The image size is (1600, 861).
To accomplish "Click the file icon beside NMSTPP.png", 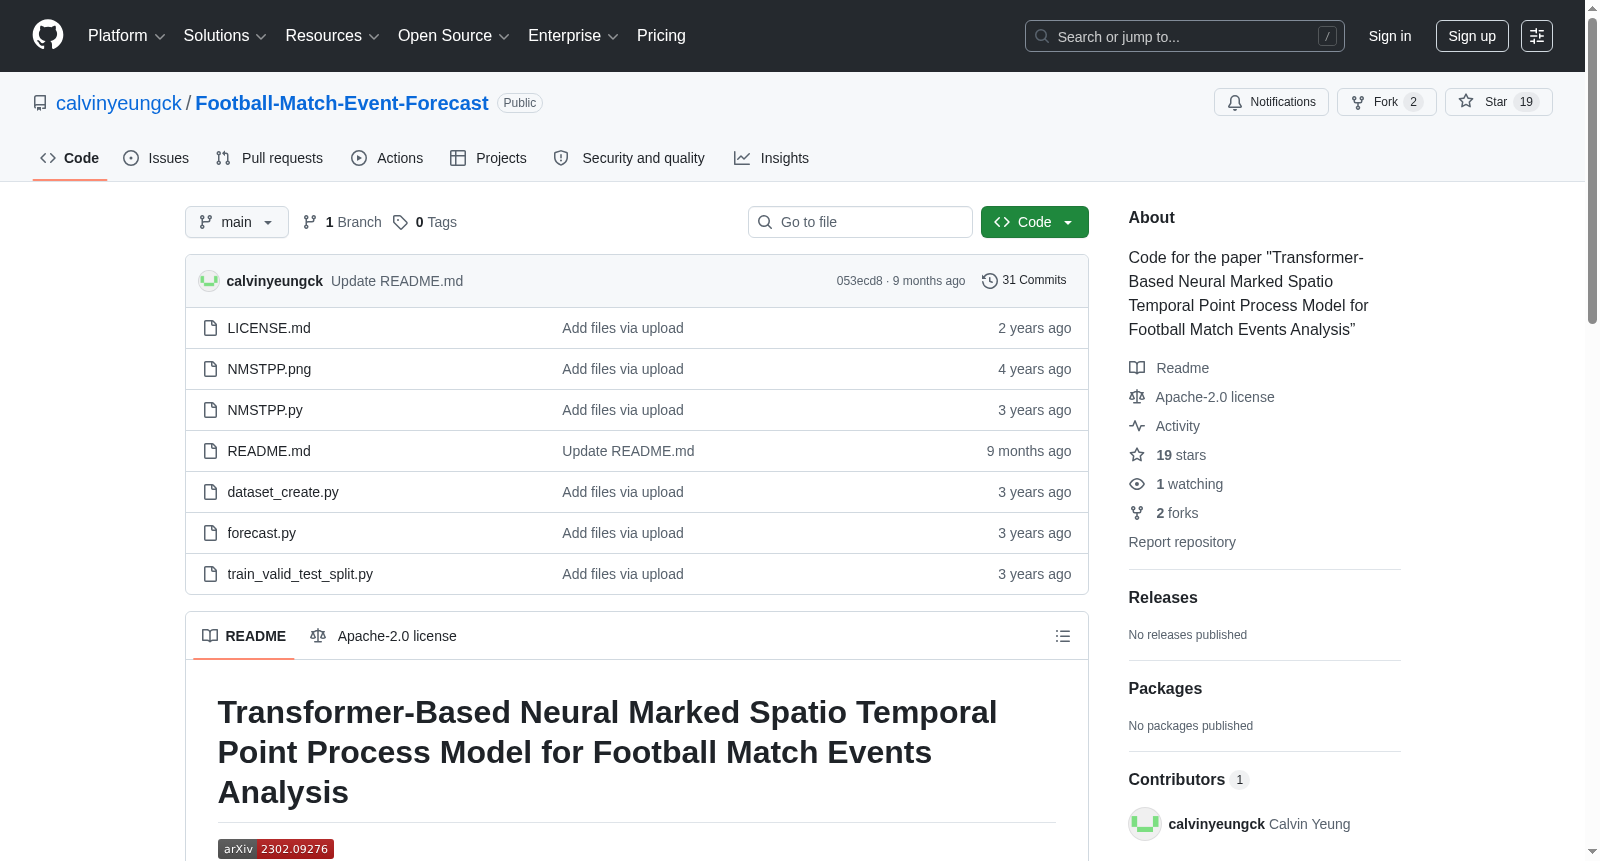I will coord(210,369).
